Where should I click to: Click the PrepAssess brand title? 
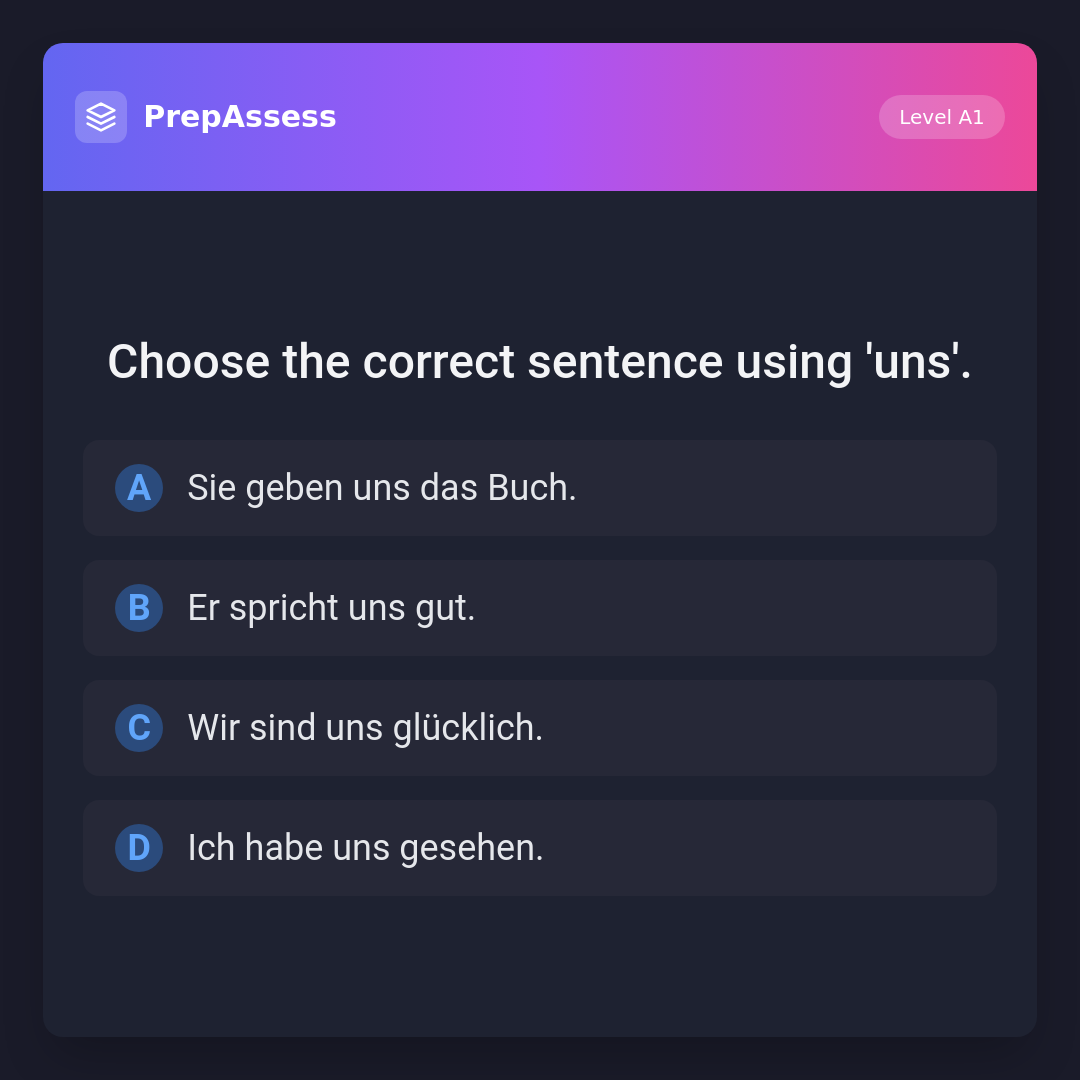[240, 117]
